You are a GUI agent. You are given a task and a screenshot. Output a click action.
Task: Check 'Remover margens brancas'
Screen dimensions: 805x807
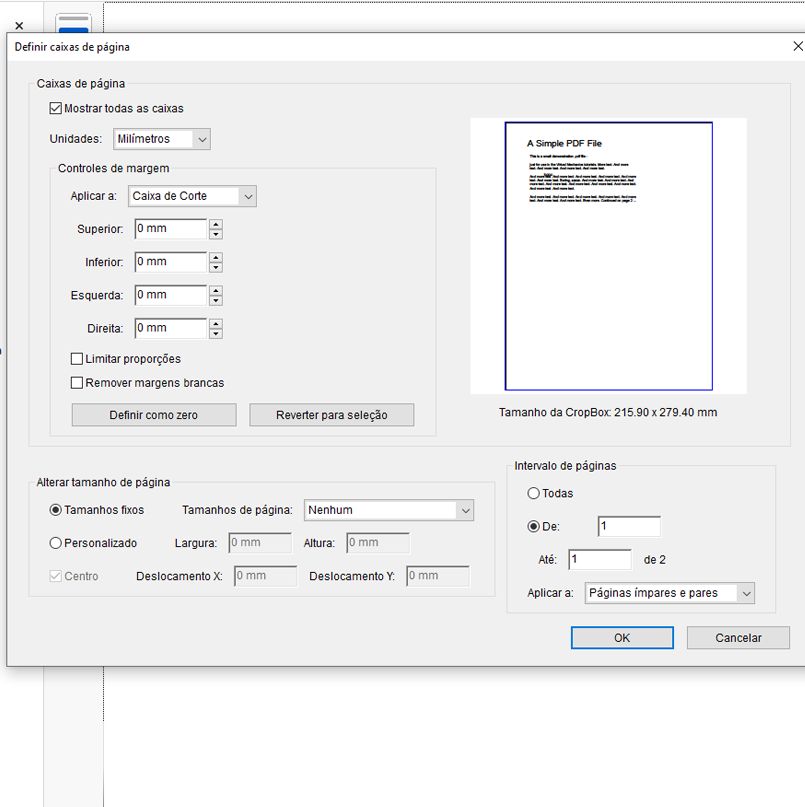(77, 382)
